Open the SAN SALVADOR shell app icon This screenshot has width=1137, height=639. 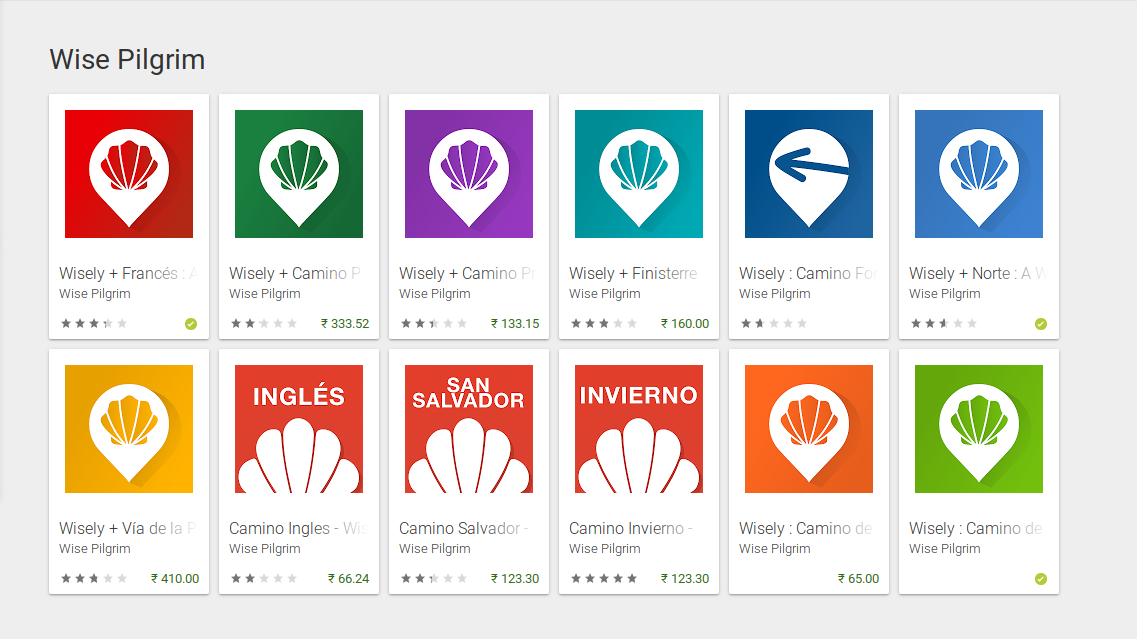tap(468, 429)
